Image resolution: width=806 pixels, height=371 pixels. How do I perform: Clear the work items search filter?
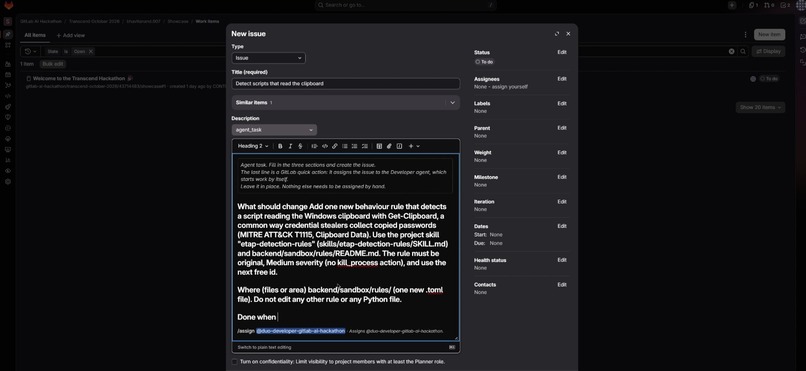731,51
